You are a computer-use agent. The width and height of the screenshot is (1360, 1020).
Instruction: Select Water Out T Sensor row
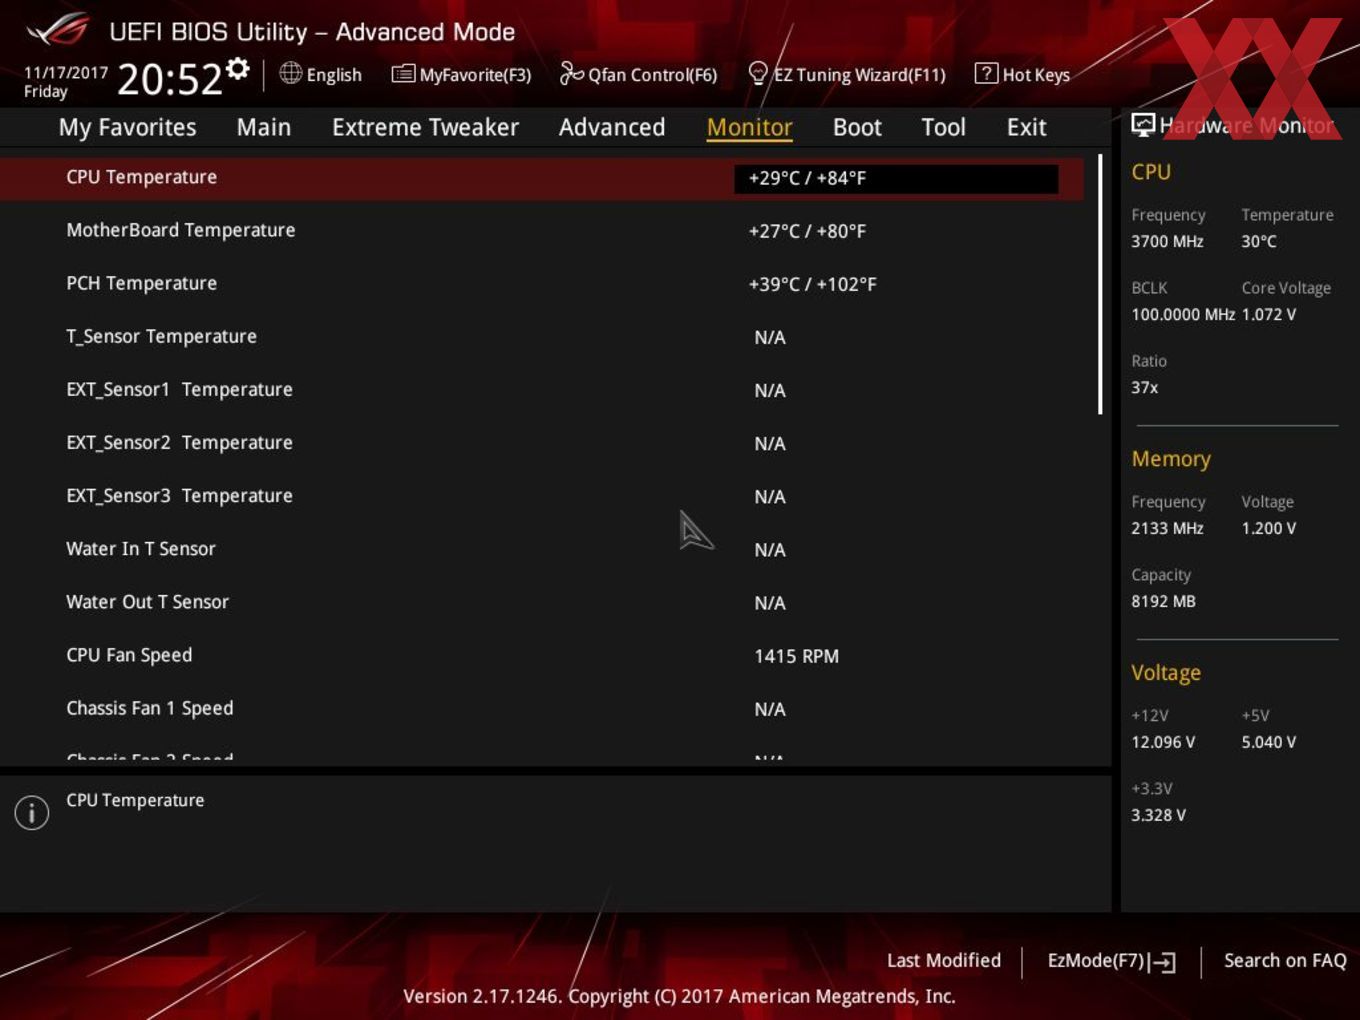click(x=541, y=602)
